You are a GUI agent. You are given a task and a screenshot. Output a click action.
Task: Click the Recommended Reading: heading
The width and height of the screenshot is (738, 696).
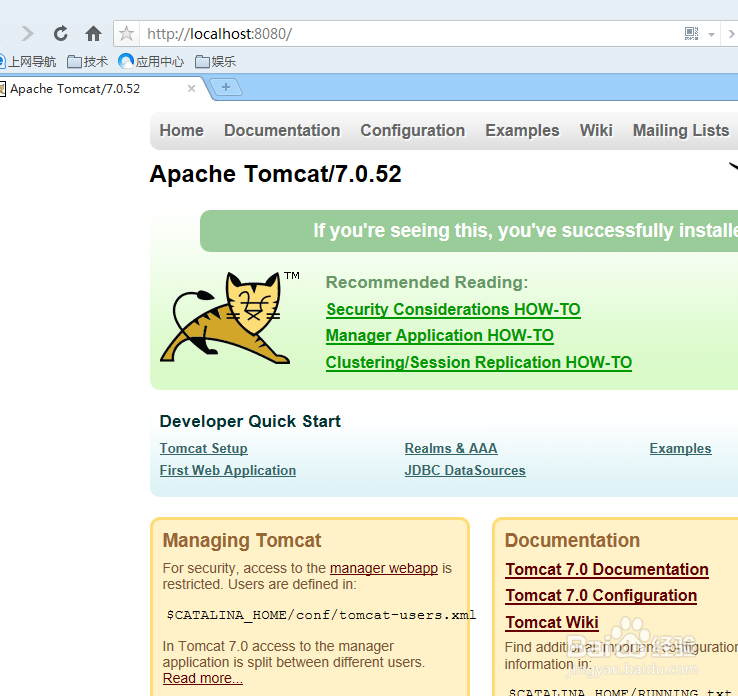coord(427,282)
